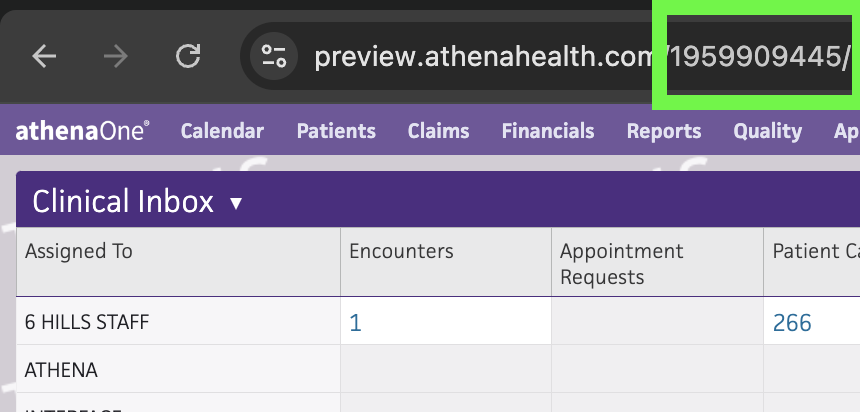Open the 266 patient cases link
The height and width of the screenshot is (412, 860).
coord(792,323)
